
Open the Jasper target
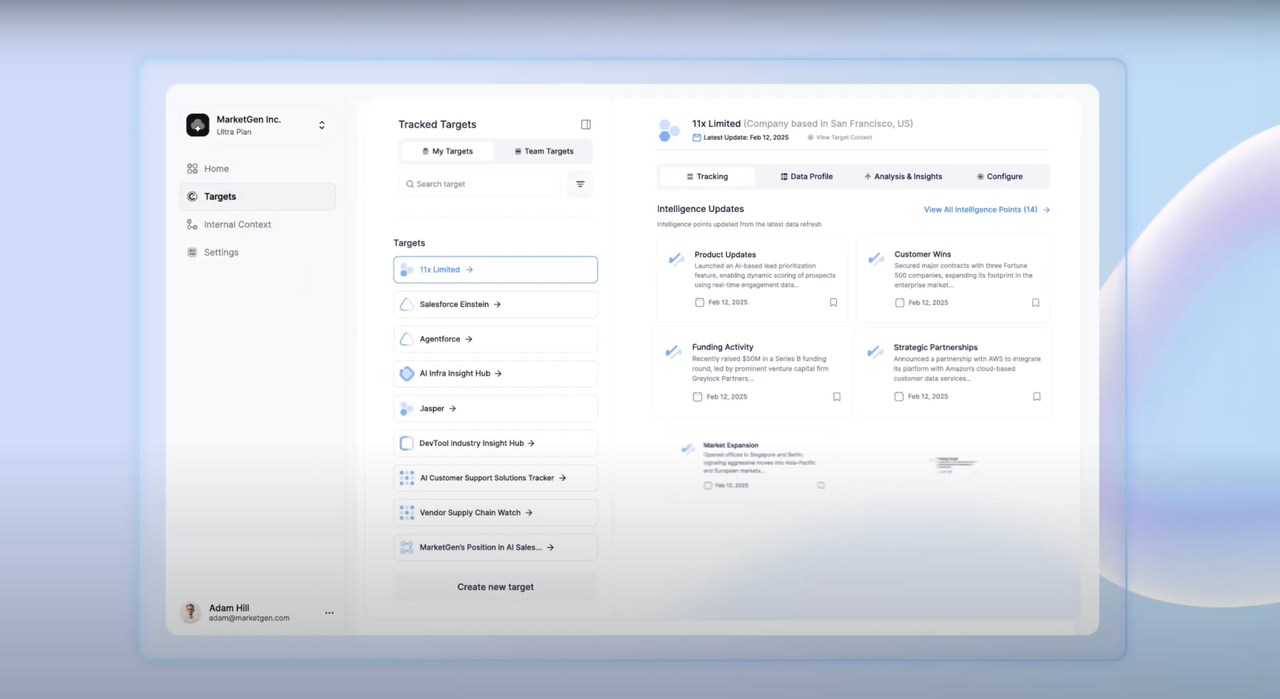click(x=496, y=409)
